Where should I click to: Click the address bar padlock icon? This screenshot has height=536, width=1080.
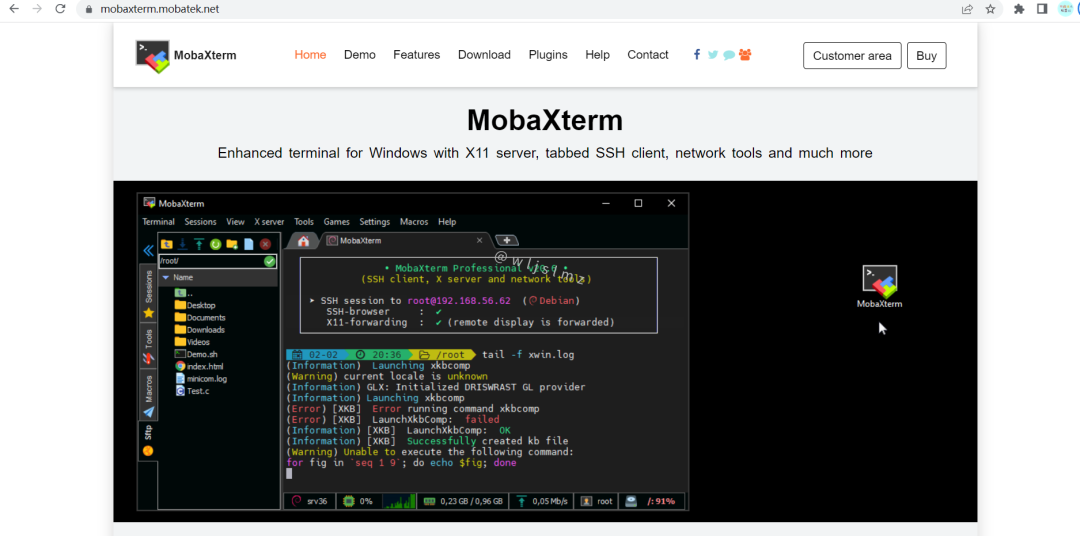(x=88, y=10)
